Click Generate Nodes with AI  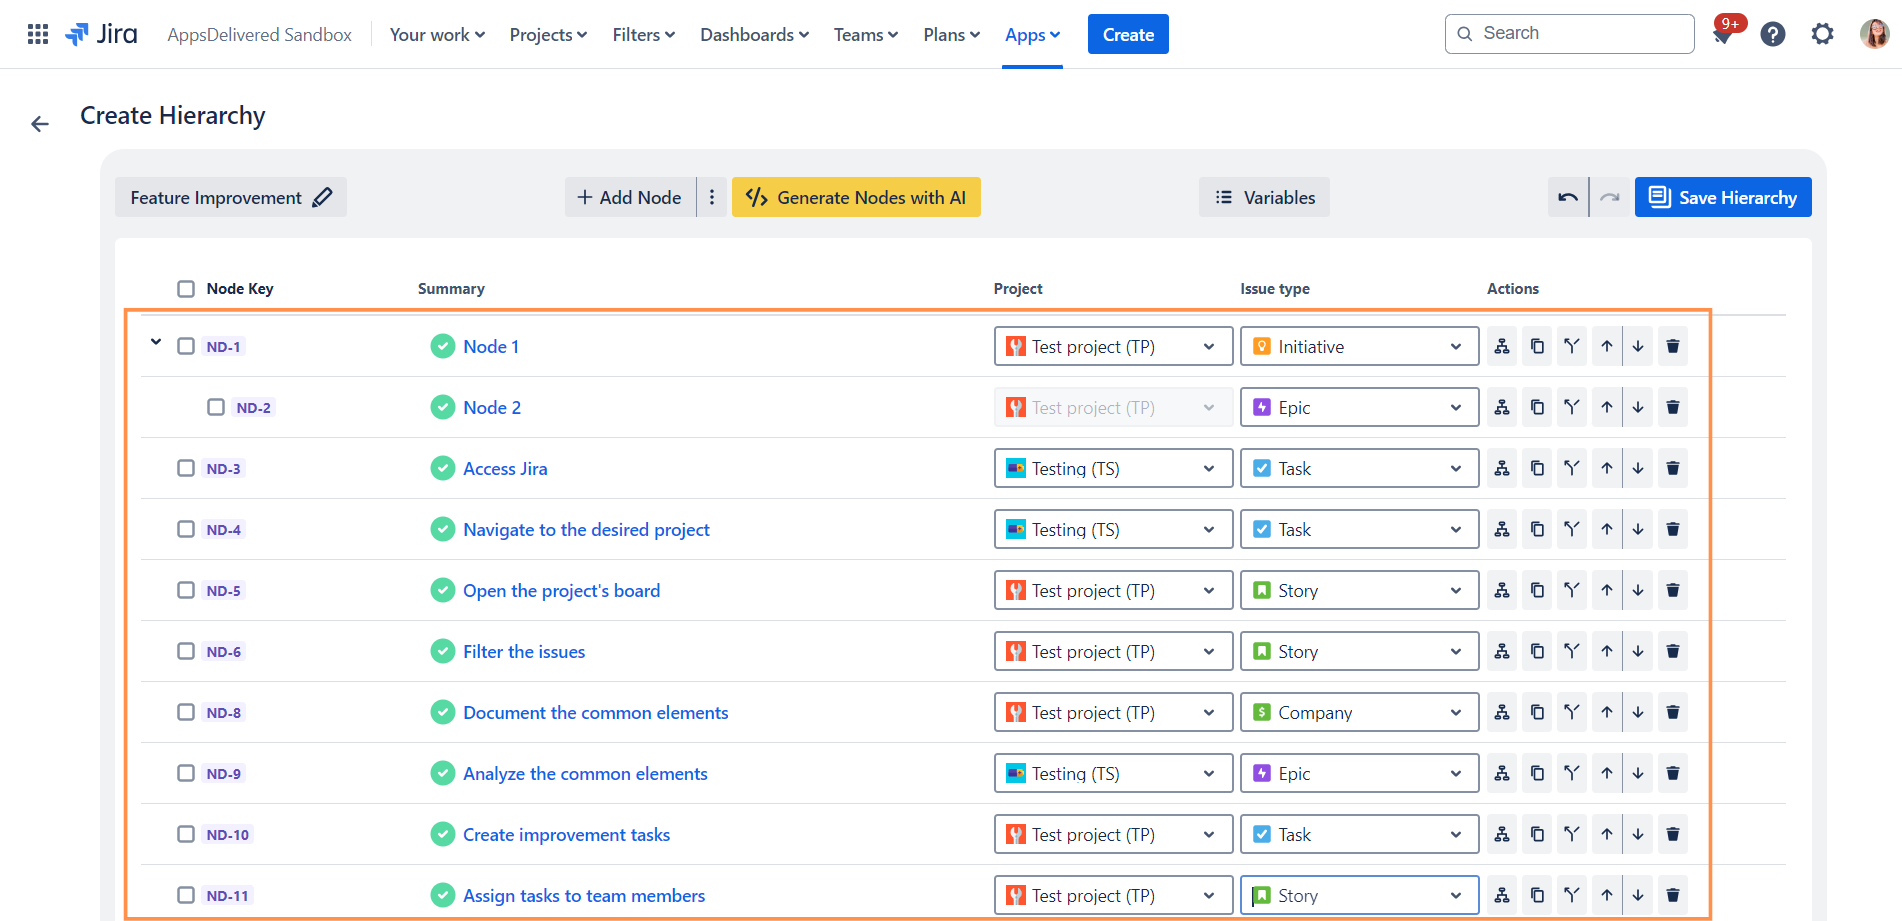tap(856, 198)
